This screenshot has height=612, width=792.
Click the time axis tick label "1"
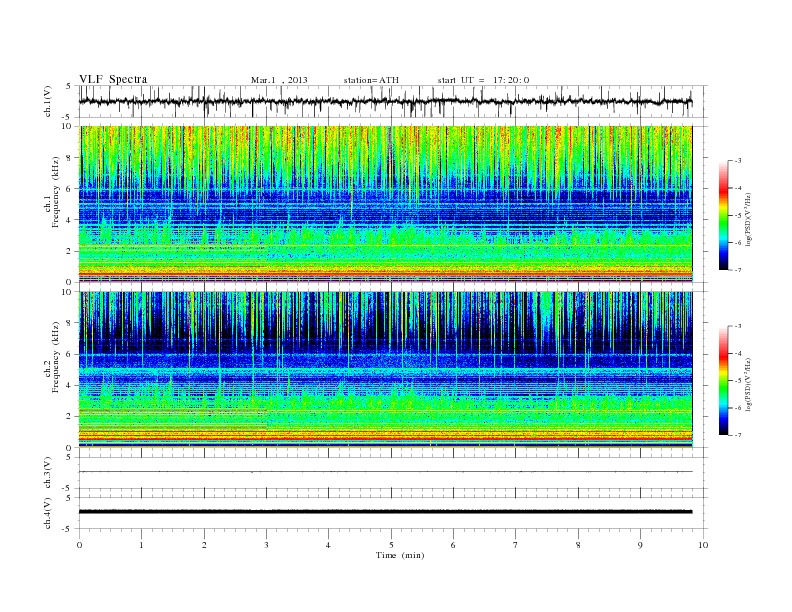click(141, 545)
